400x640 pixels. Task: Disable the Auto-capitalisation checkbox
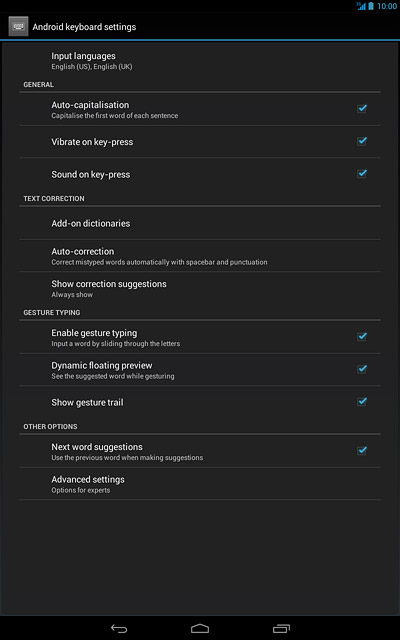click(362, 109)
